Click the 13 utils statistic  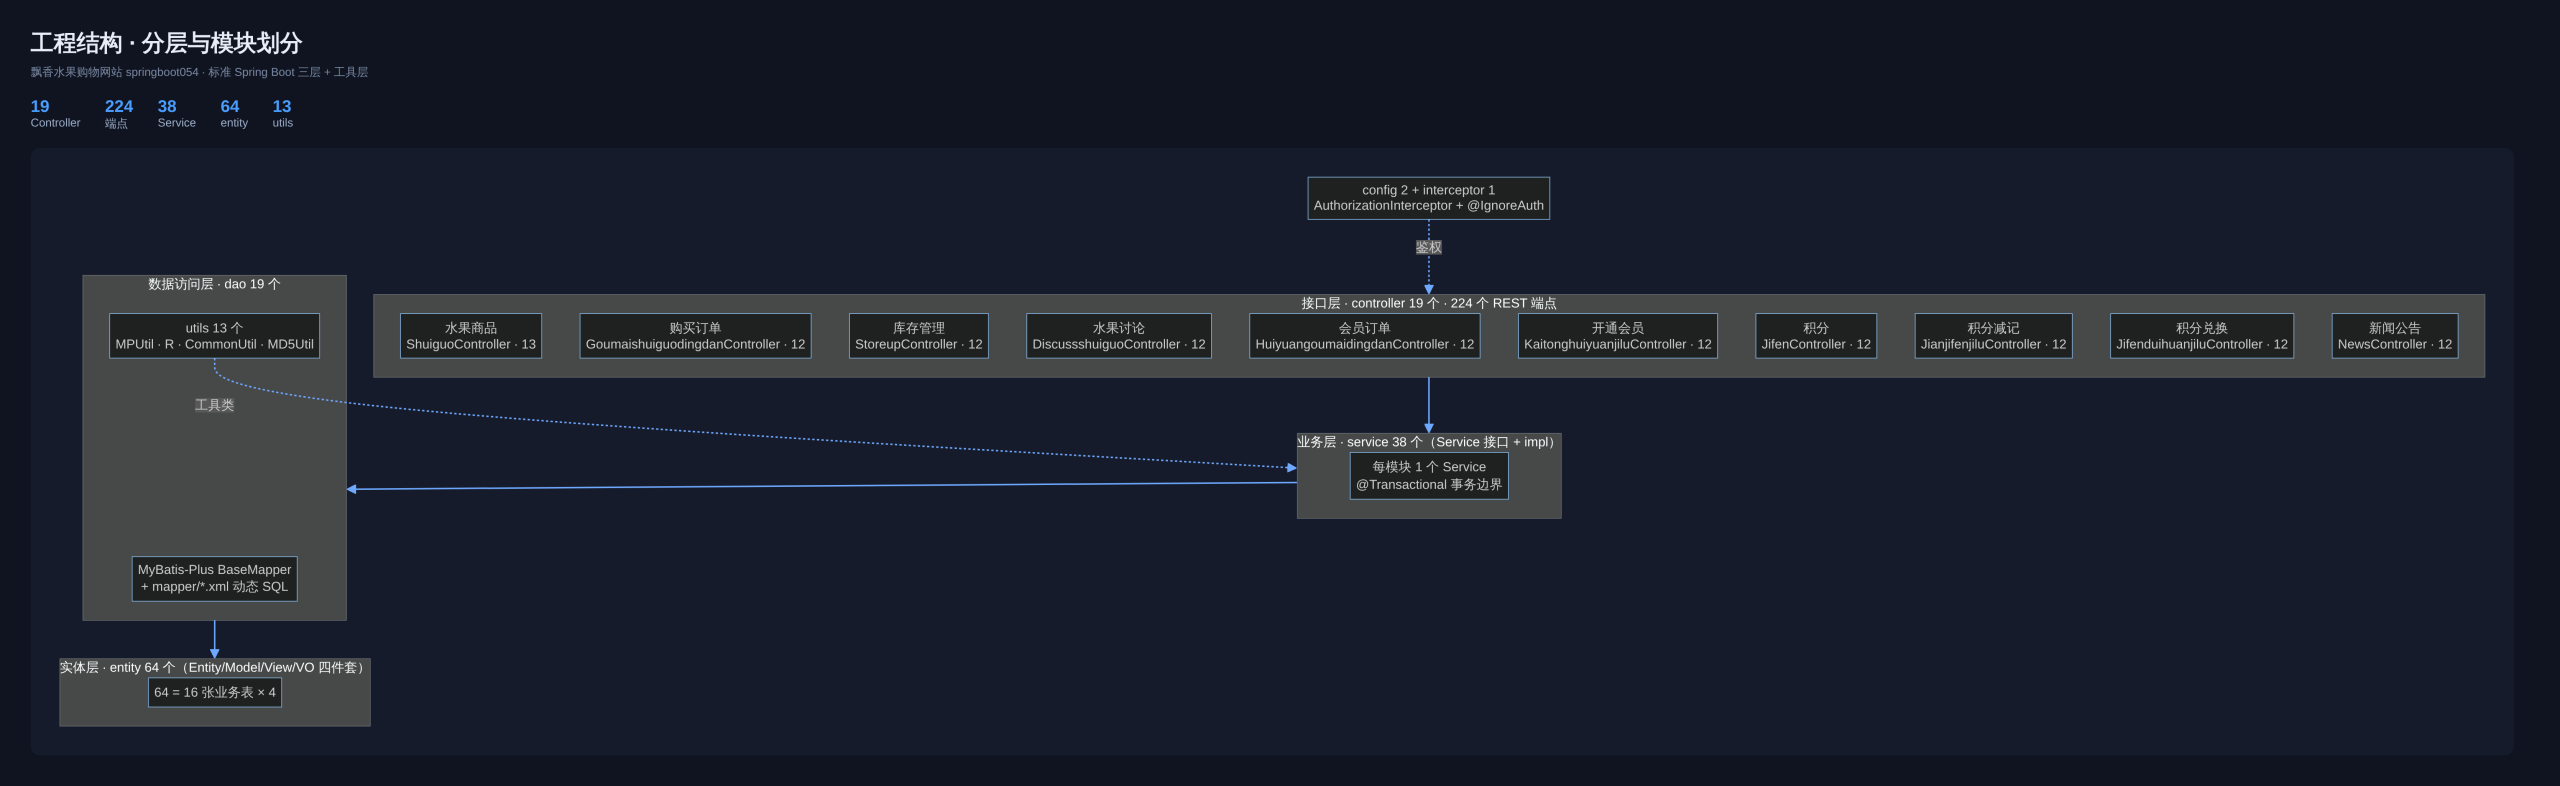[x=282, y=114]
